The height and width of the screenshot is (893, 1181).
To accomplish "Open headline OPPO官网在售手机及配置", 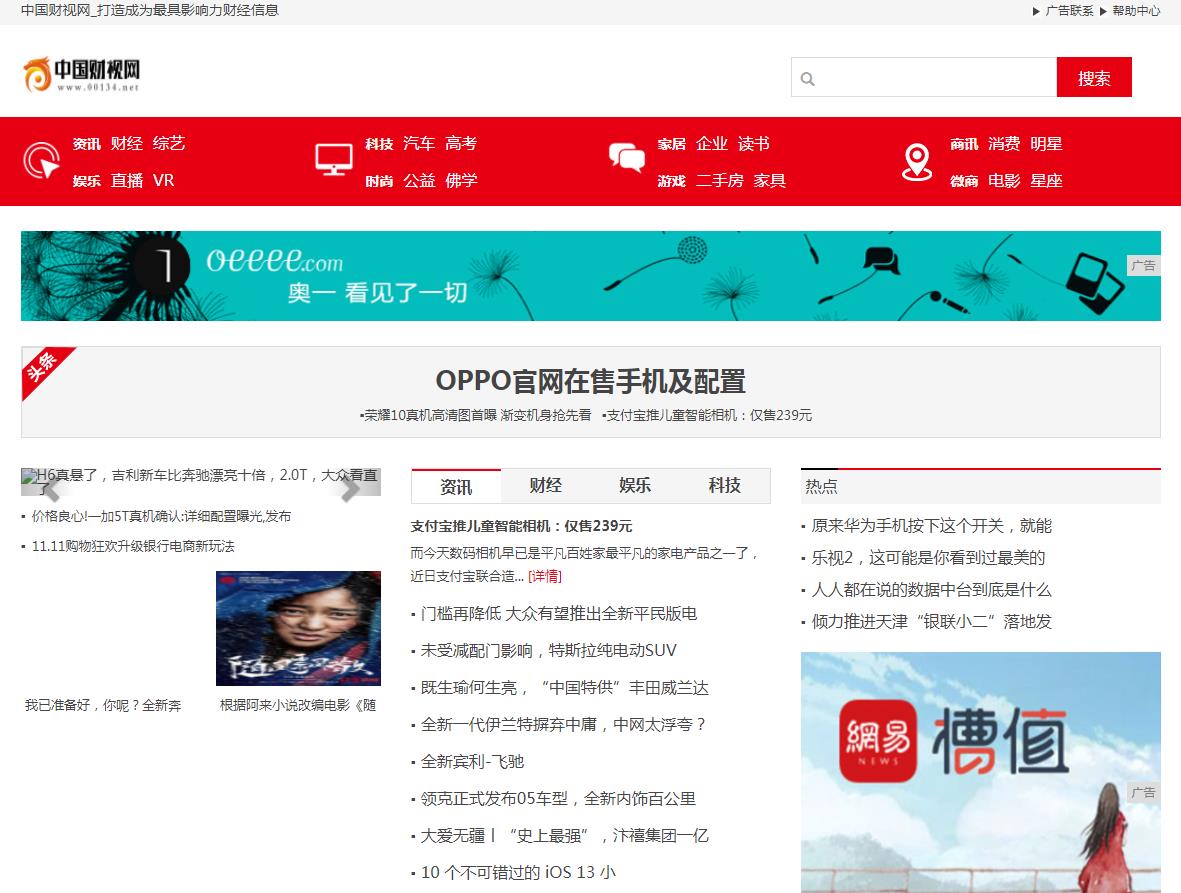I will (x=590, y=381).
